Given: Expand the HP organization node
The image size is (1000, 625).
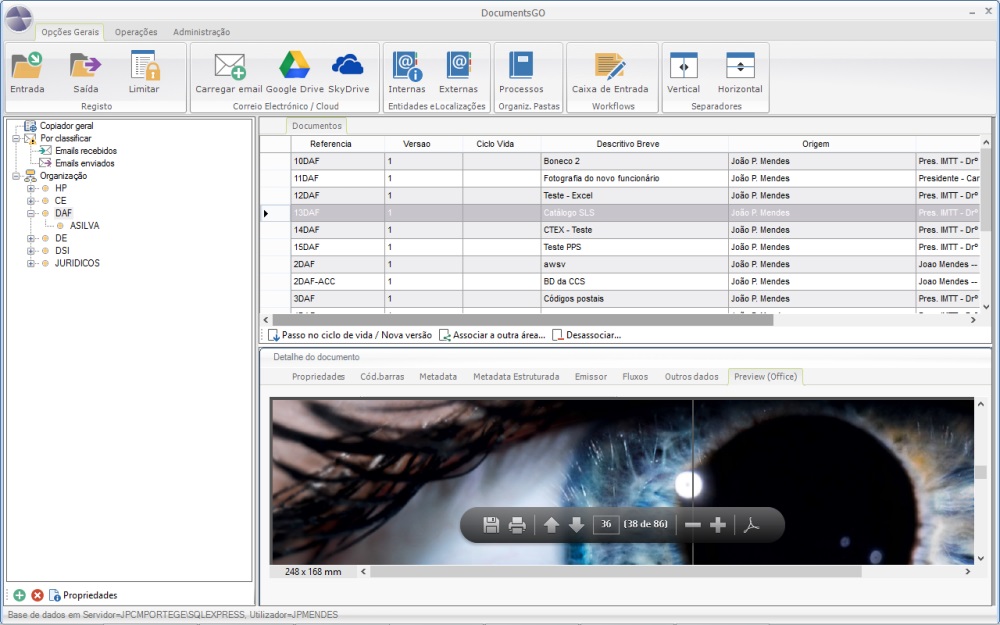Looking at the screenshot, I should coord(31,188).
